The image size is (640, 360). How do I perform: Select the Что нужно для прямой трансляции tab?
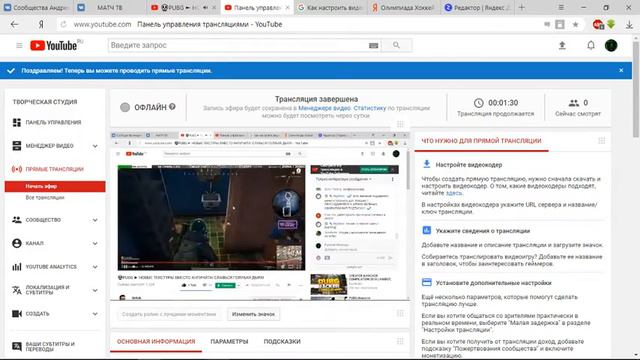pos(481,141)
